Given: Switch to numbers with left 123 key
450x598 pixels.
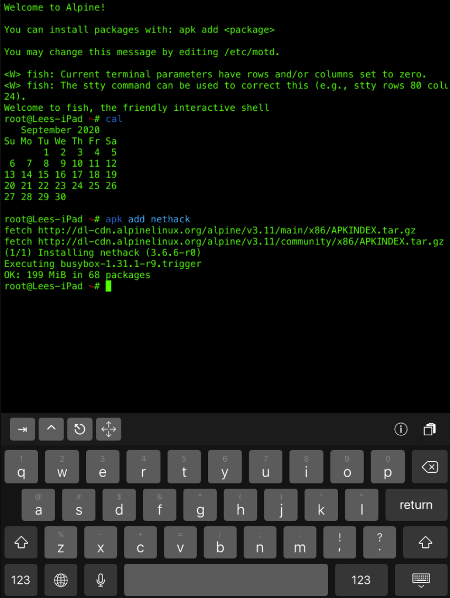Looking at the screenshot, I should click(21, 580).
